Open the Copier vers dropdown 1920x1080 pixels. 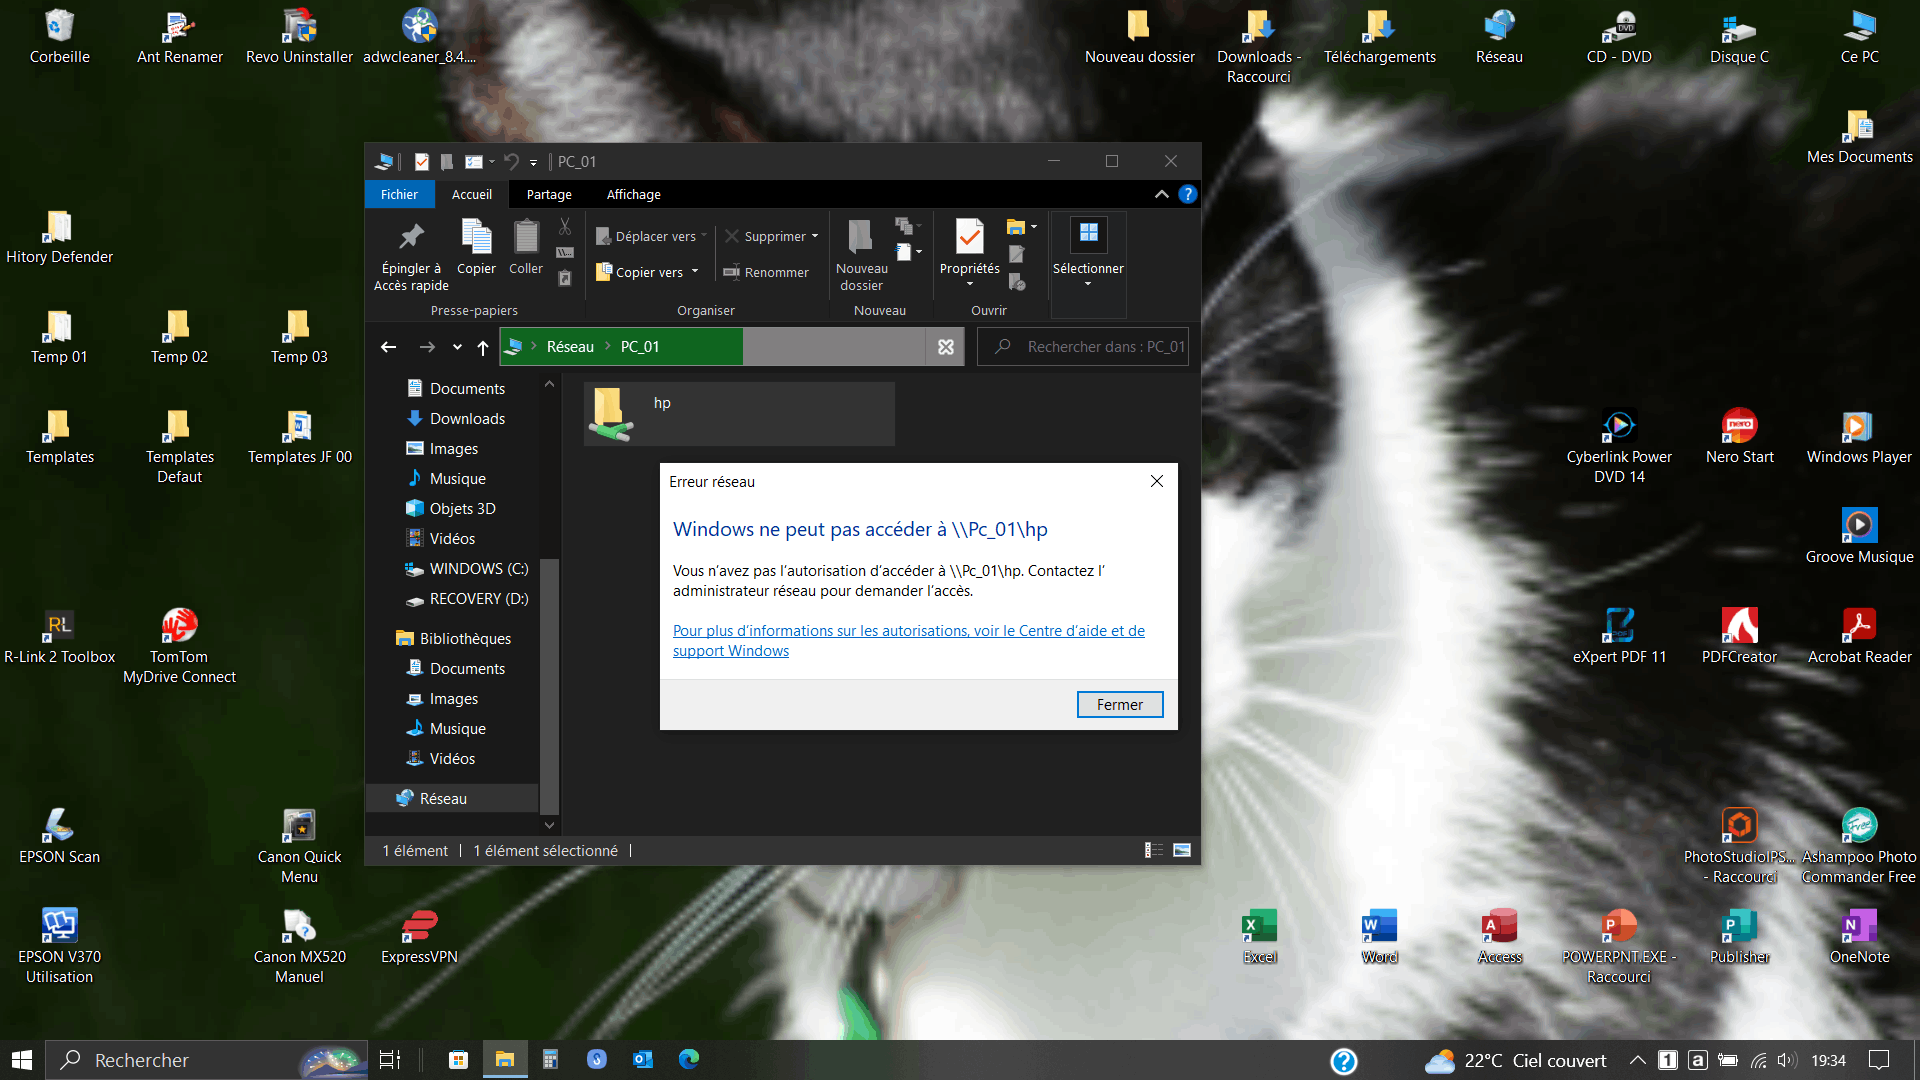click(695, 272)
